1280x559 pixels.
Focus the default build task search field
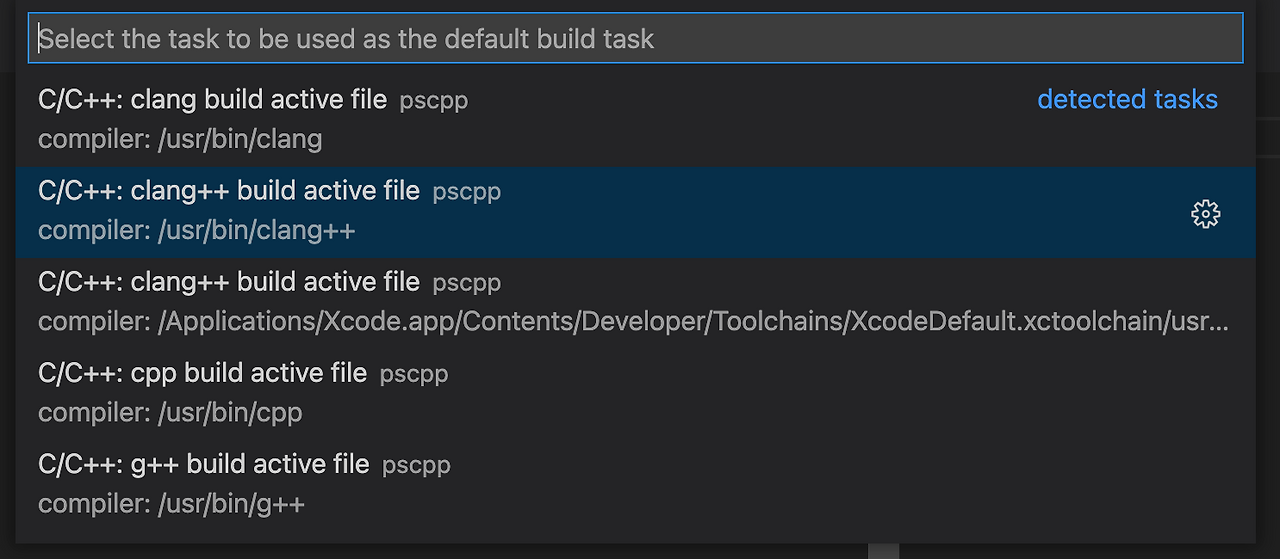coord(636,38)
